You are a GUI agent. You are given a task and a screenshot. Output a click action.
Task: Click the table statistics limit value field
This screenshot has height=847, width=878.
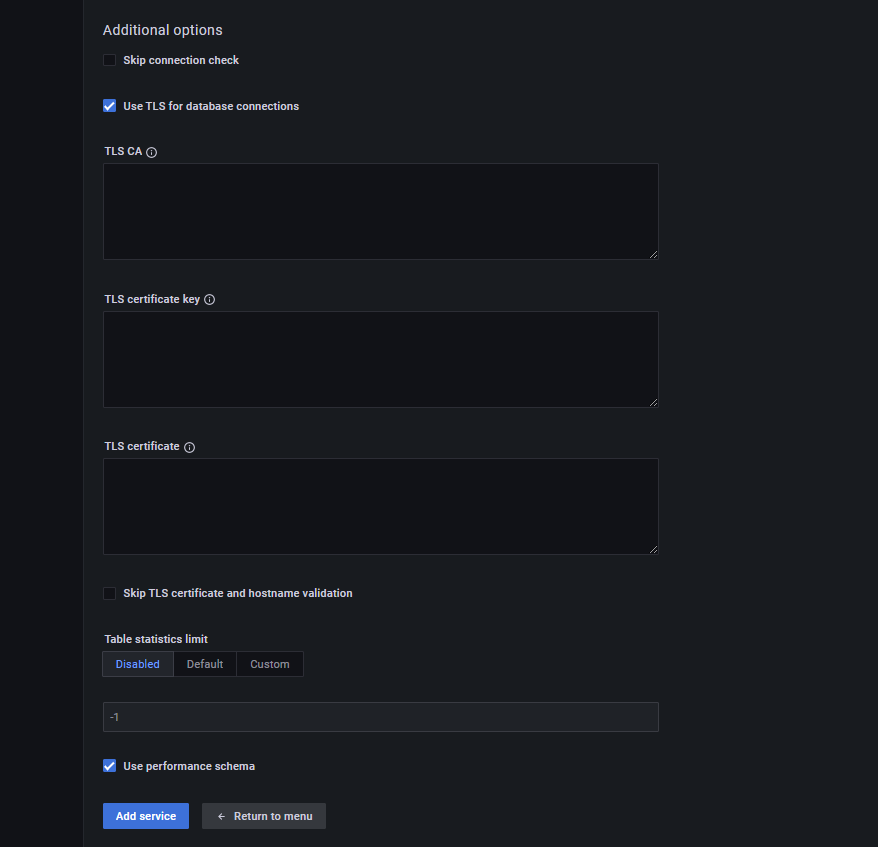(x=381, y=717)
